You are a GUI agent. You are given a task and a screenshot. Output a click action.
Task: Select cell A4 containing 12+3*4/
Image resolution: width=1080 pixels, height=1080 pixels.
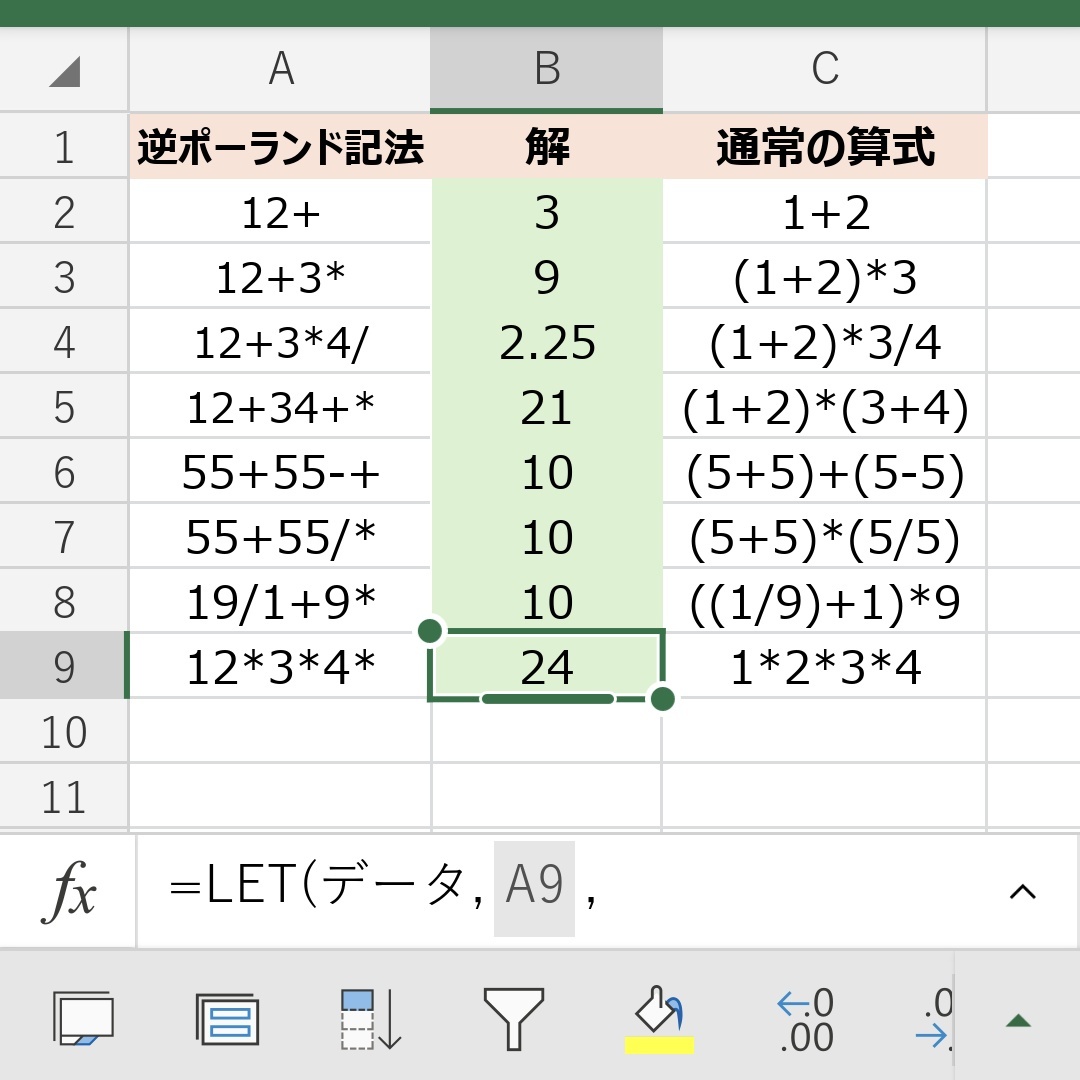tap(280, 343)
